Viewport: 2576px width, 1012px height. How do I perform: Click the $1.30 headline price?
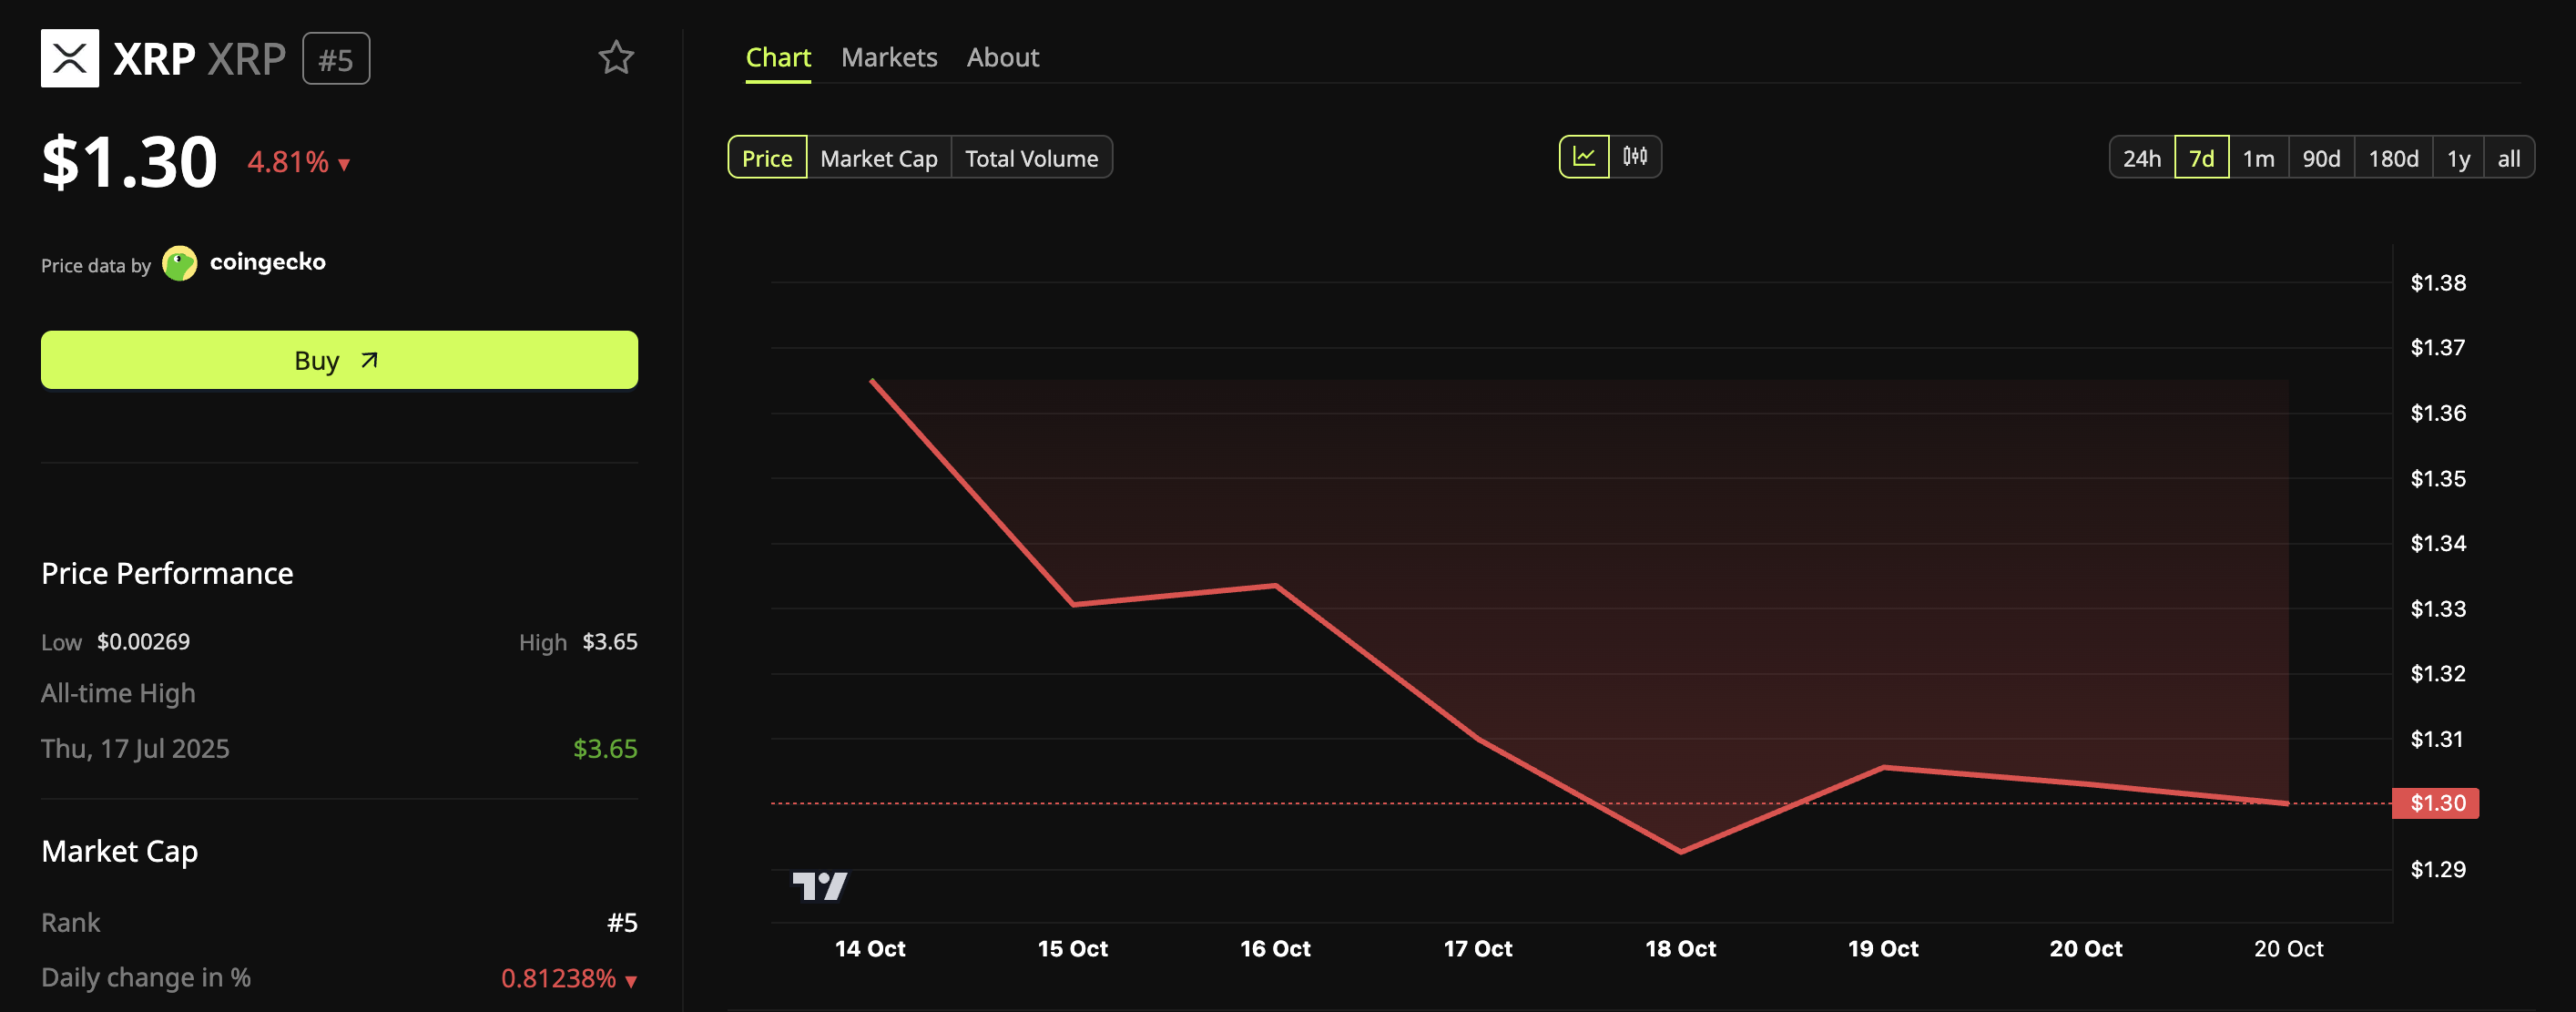129,162
